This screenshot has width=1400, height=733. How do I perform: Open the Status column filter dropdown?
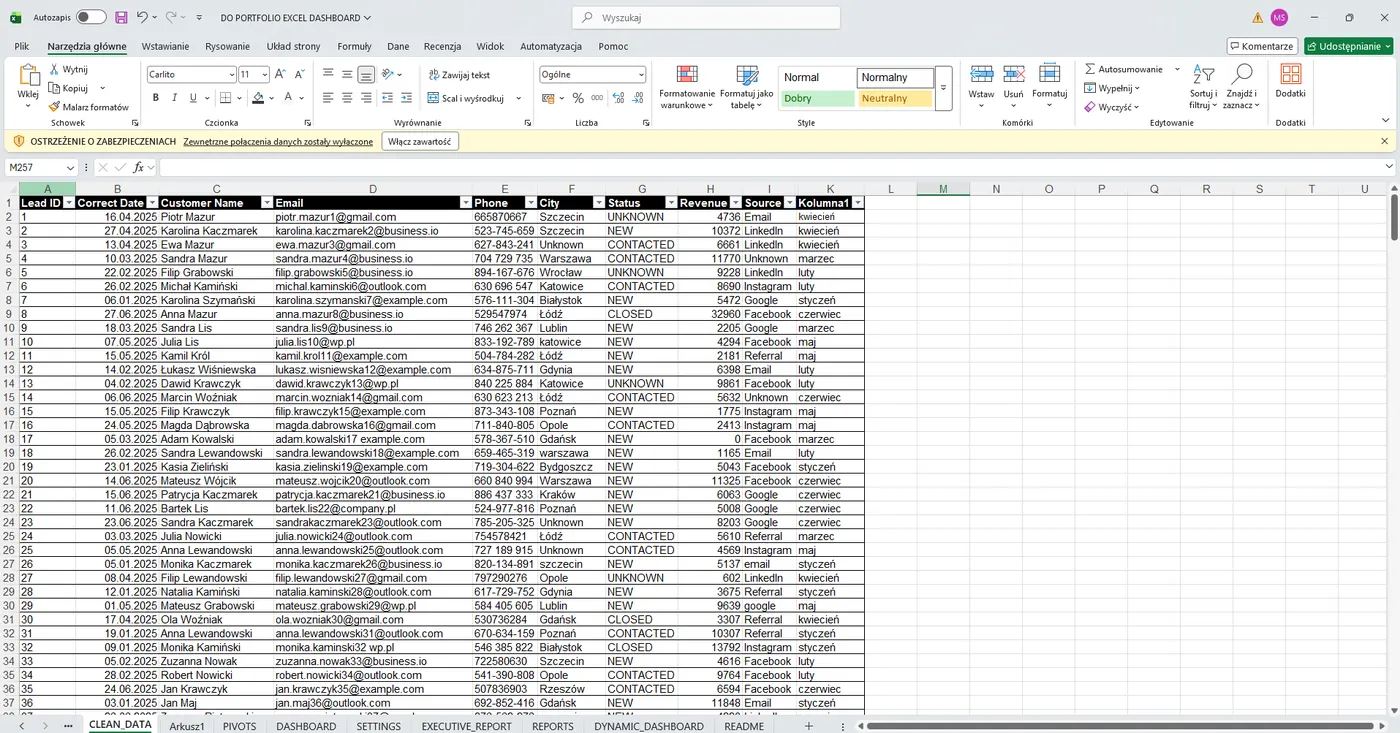671,203
